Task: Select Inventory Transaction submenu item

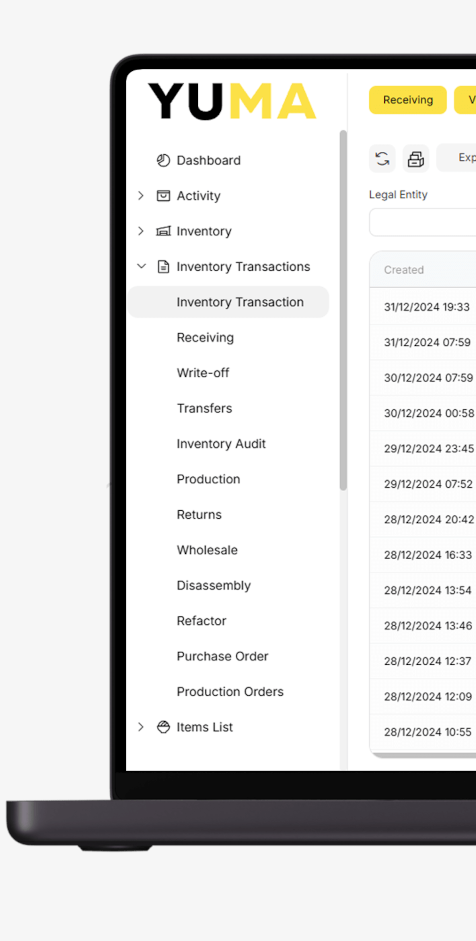Action: tap(228, 302)
